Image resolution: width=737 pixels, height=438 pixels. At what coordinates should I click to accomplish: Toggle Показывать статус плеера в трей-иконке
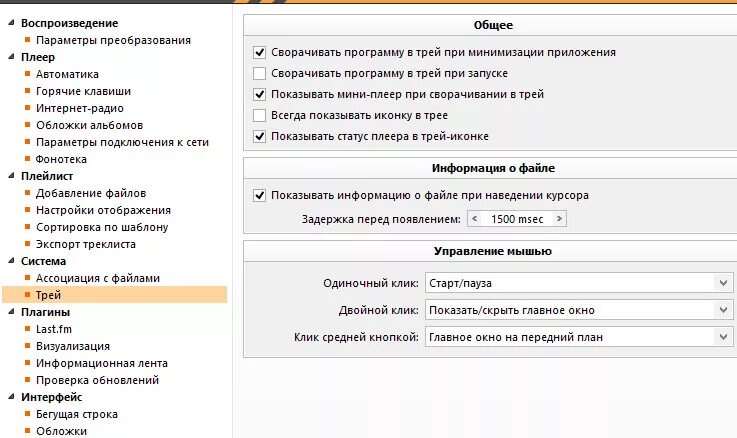click(259, 136)
